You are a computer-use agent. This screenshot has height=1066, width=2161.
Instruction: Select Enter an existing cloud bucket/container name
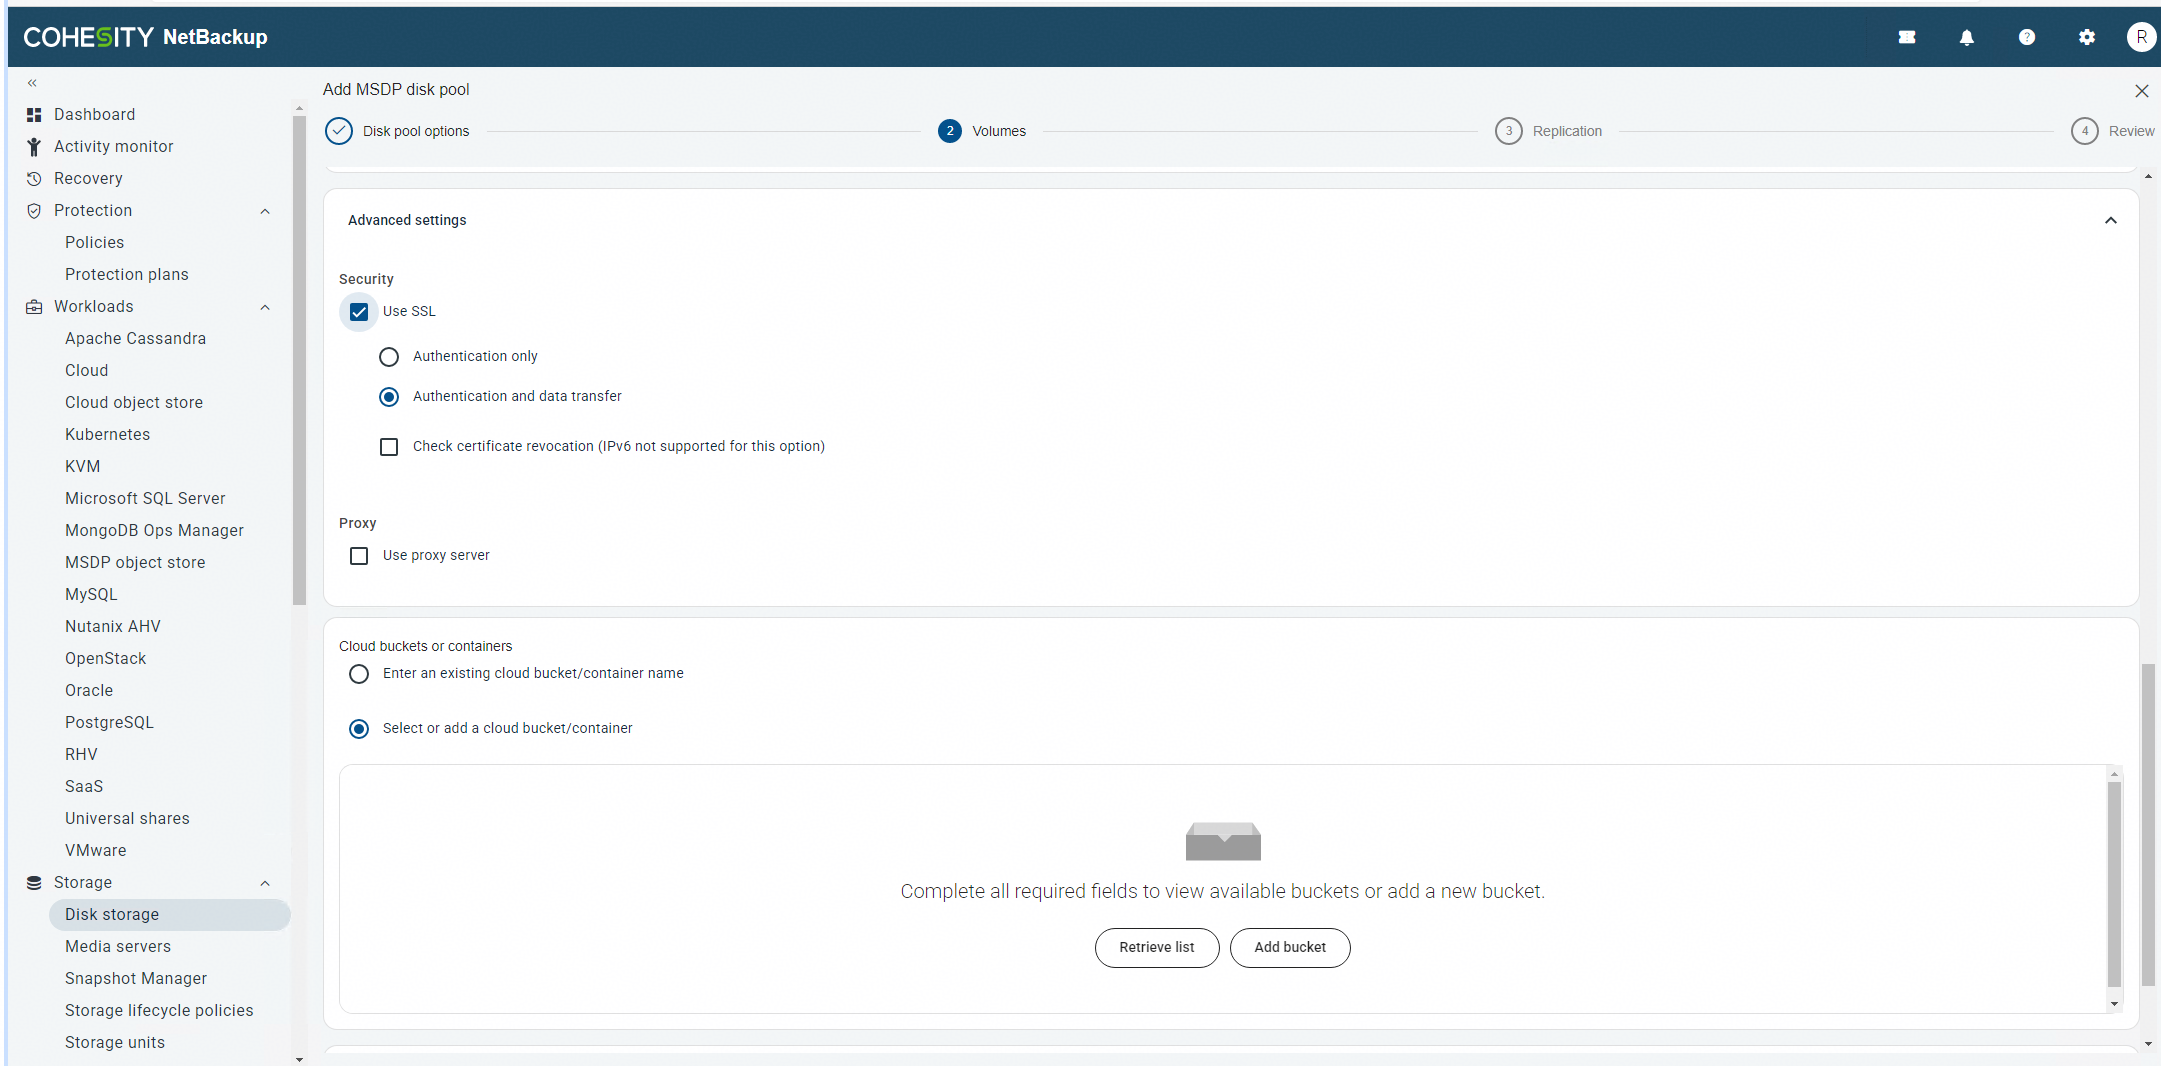click(359, 674)
